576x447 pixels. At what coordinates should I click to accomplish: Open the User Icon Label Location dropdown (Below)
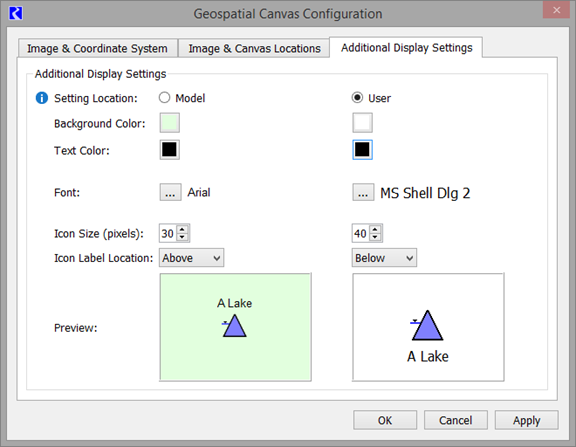click(384, 258)
